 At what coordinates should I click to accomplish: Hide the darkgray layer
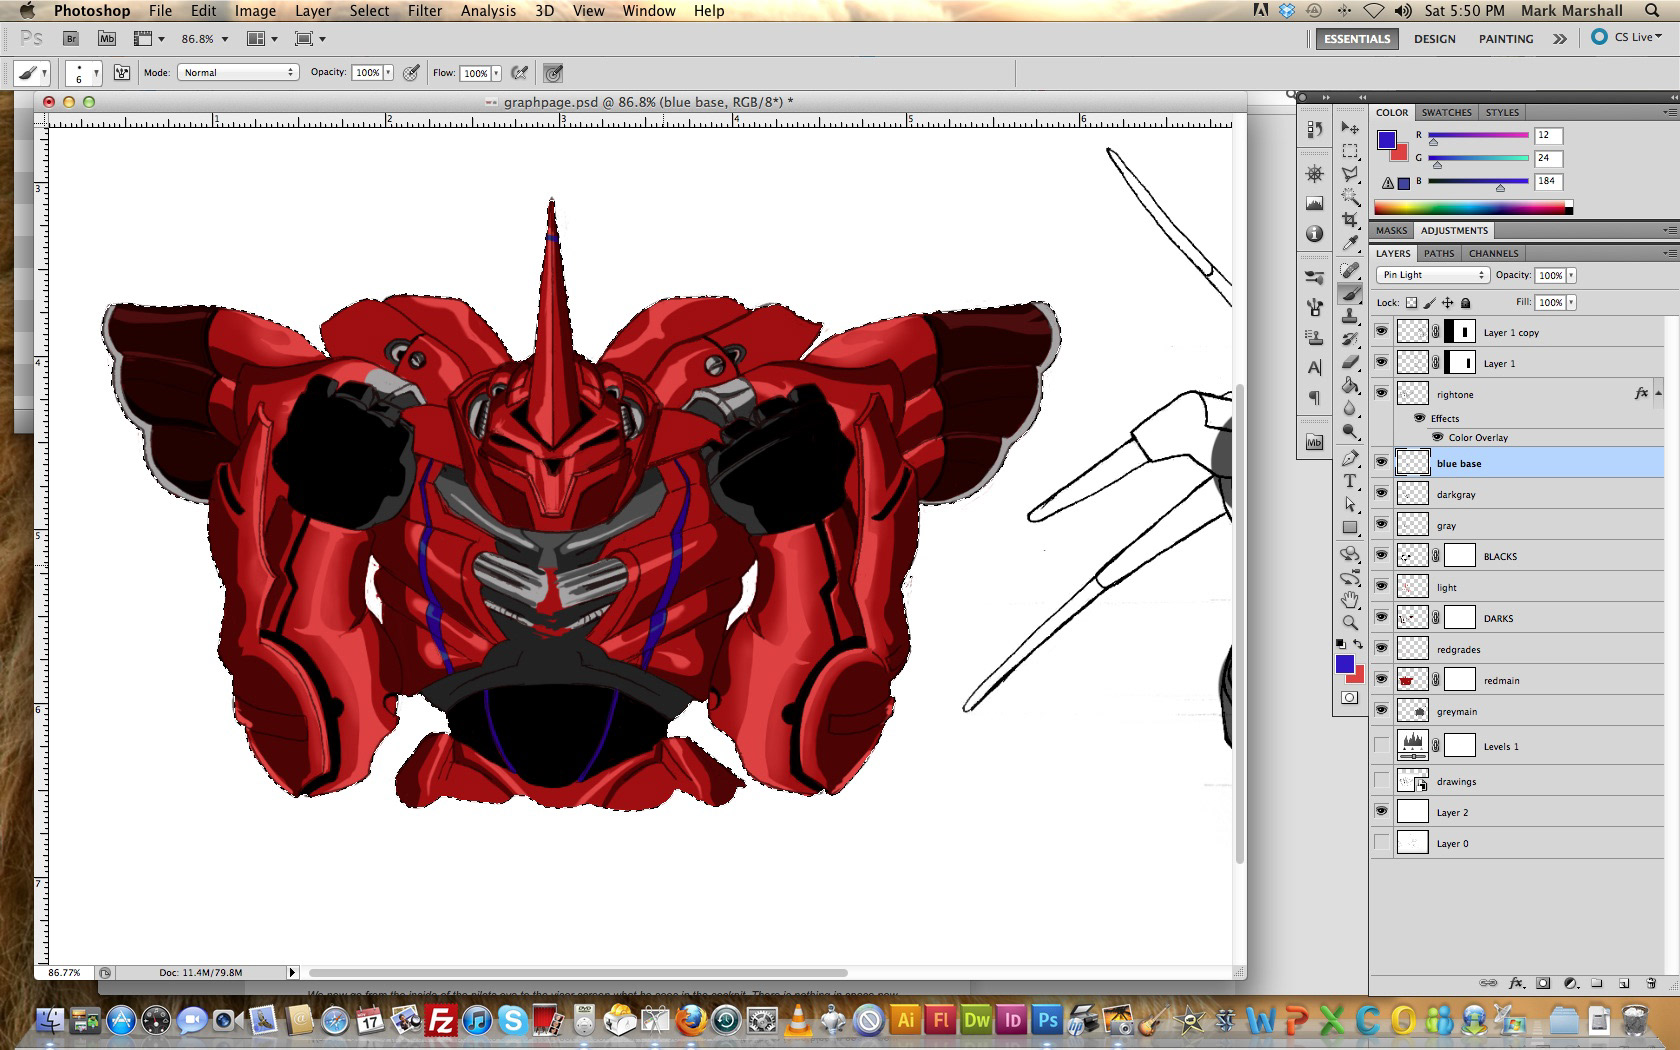tap(1381, 493)
